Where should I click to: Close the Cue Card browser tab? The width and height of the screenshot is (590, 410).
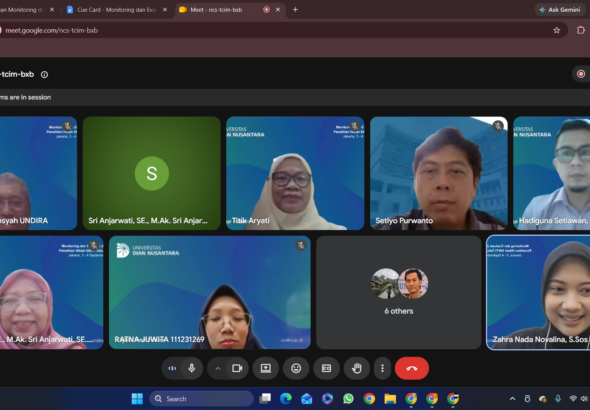click(165, 10)
